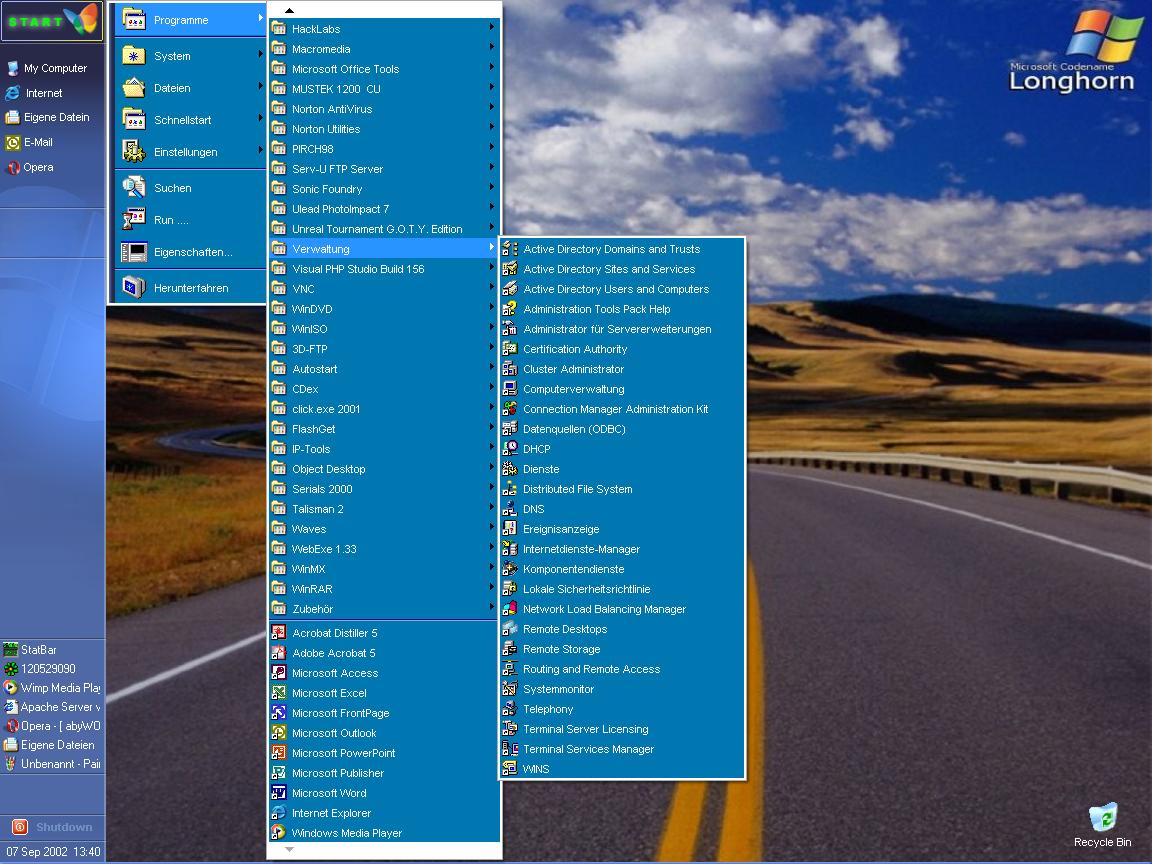The width and height of the screenshot is (1152, 864).
Task: Click the Adobe Acrobat 5 icon
Action: (x=279, y=653)
